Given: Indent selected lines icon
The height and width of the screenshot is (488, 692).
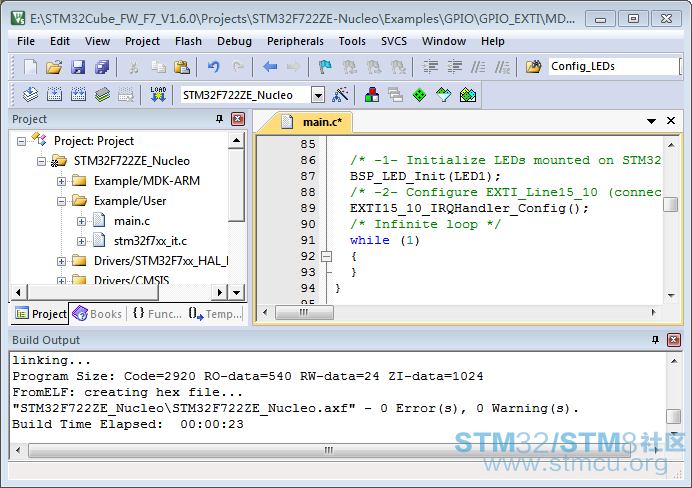Looking at the screenshot, I should [x=430, y=67].
